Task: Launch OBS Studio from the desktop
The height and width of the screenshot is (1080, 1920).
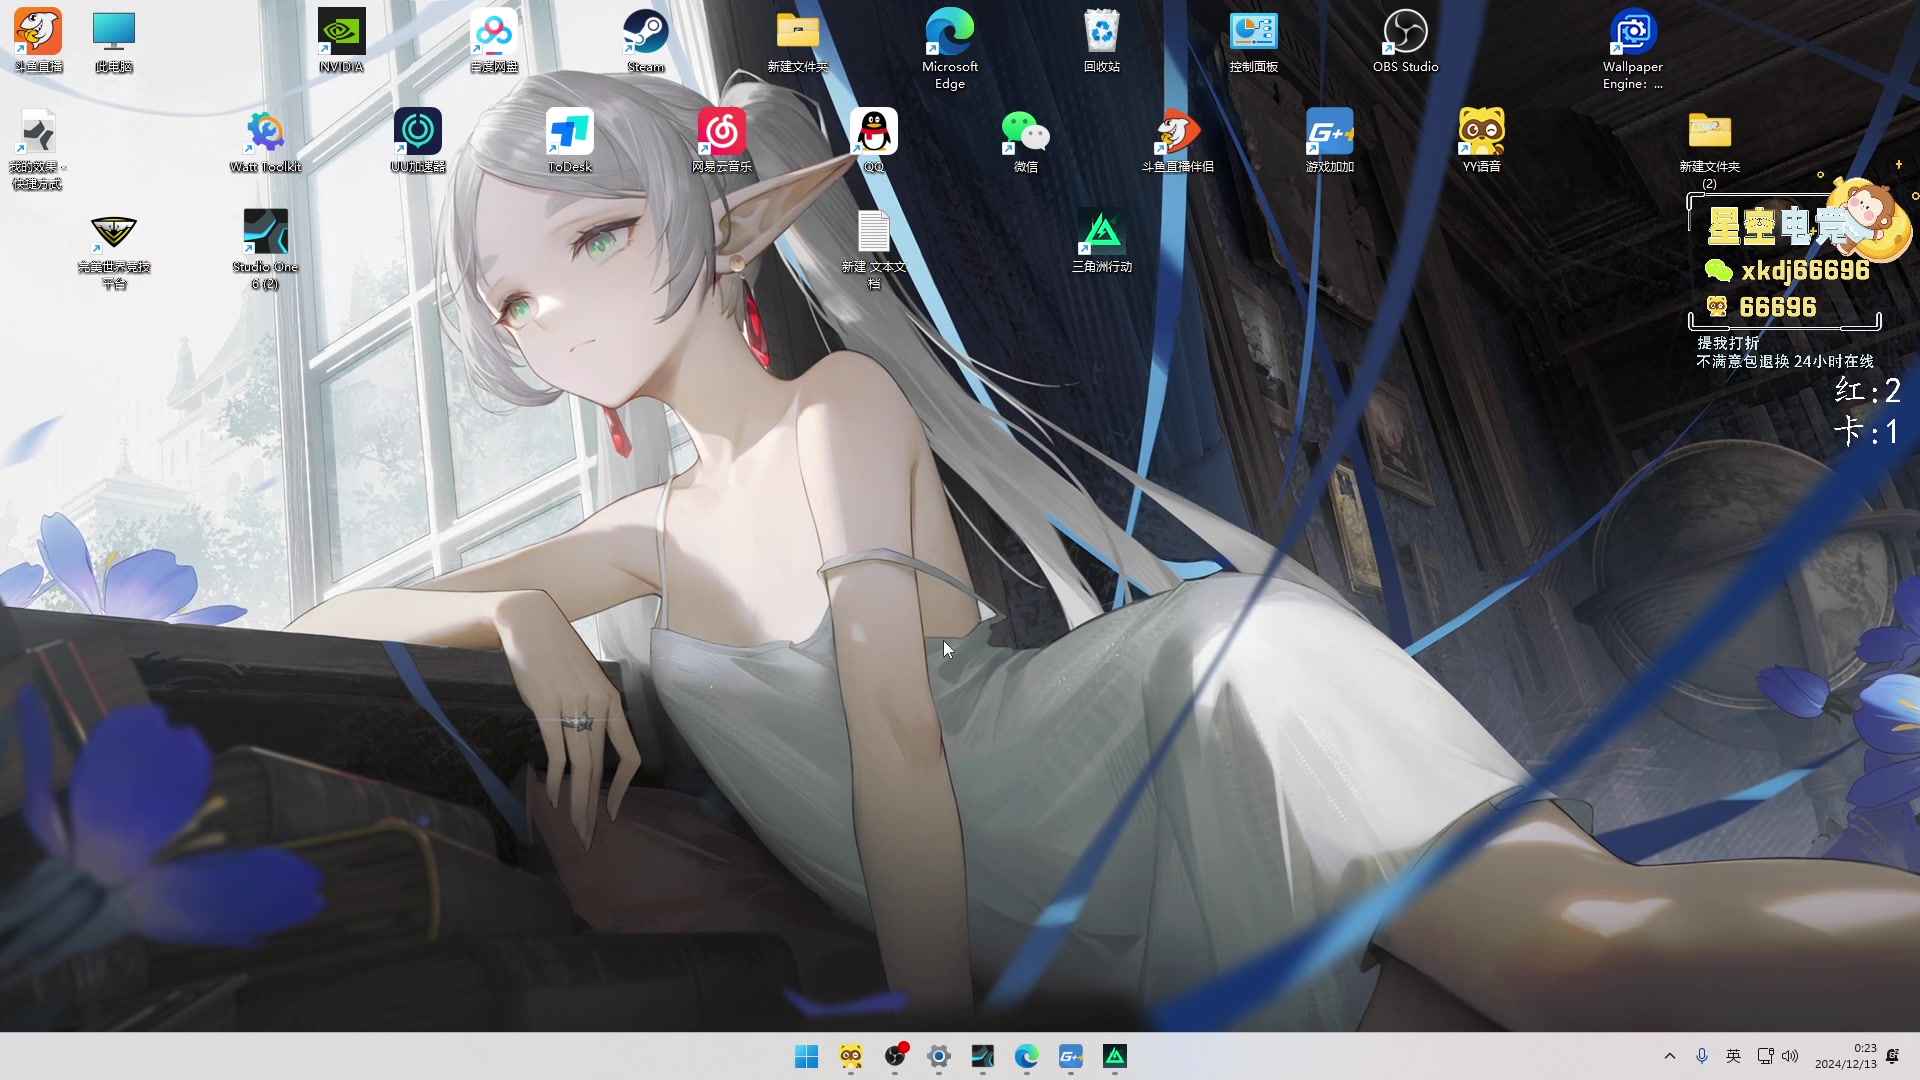Action: (x=1405, y=40)
